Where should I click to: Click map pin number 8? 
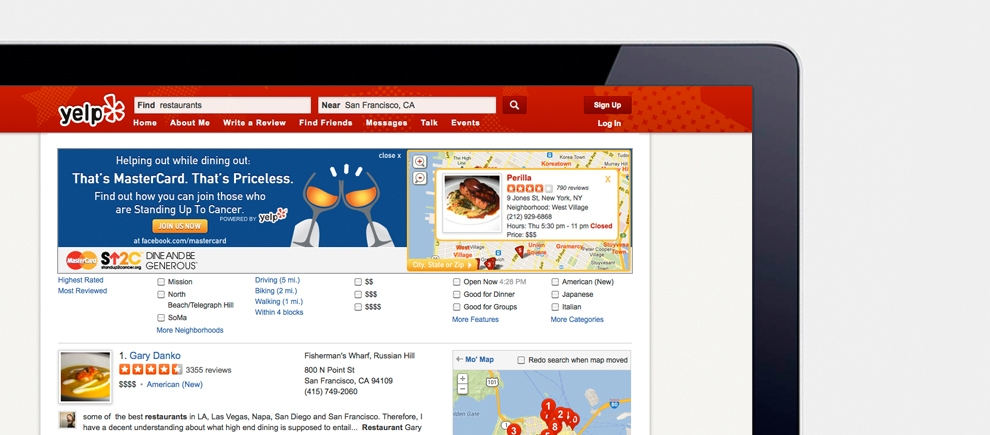[554, 426]
